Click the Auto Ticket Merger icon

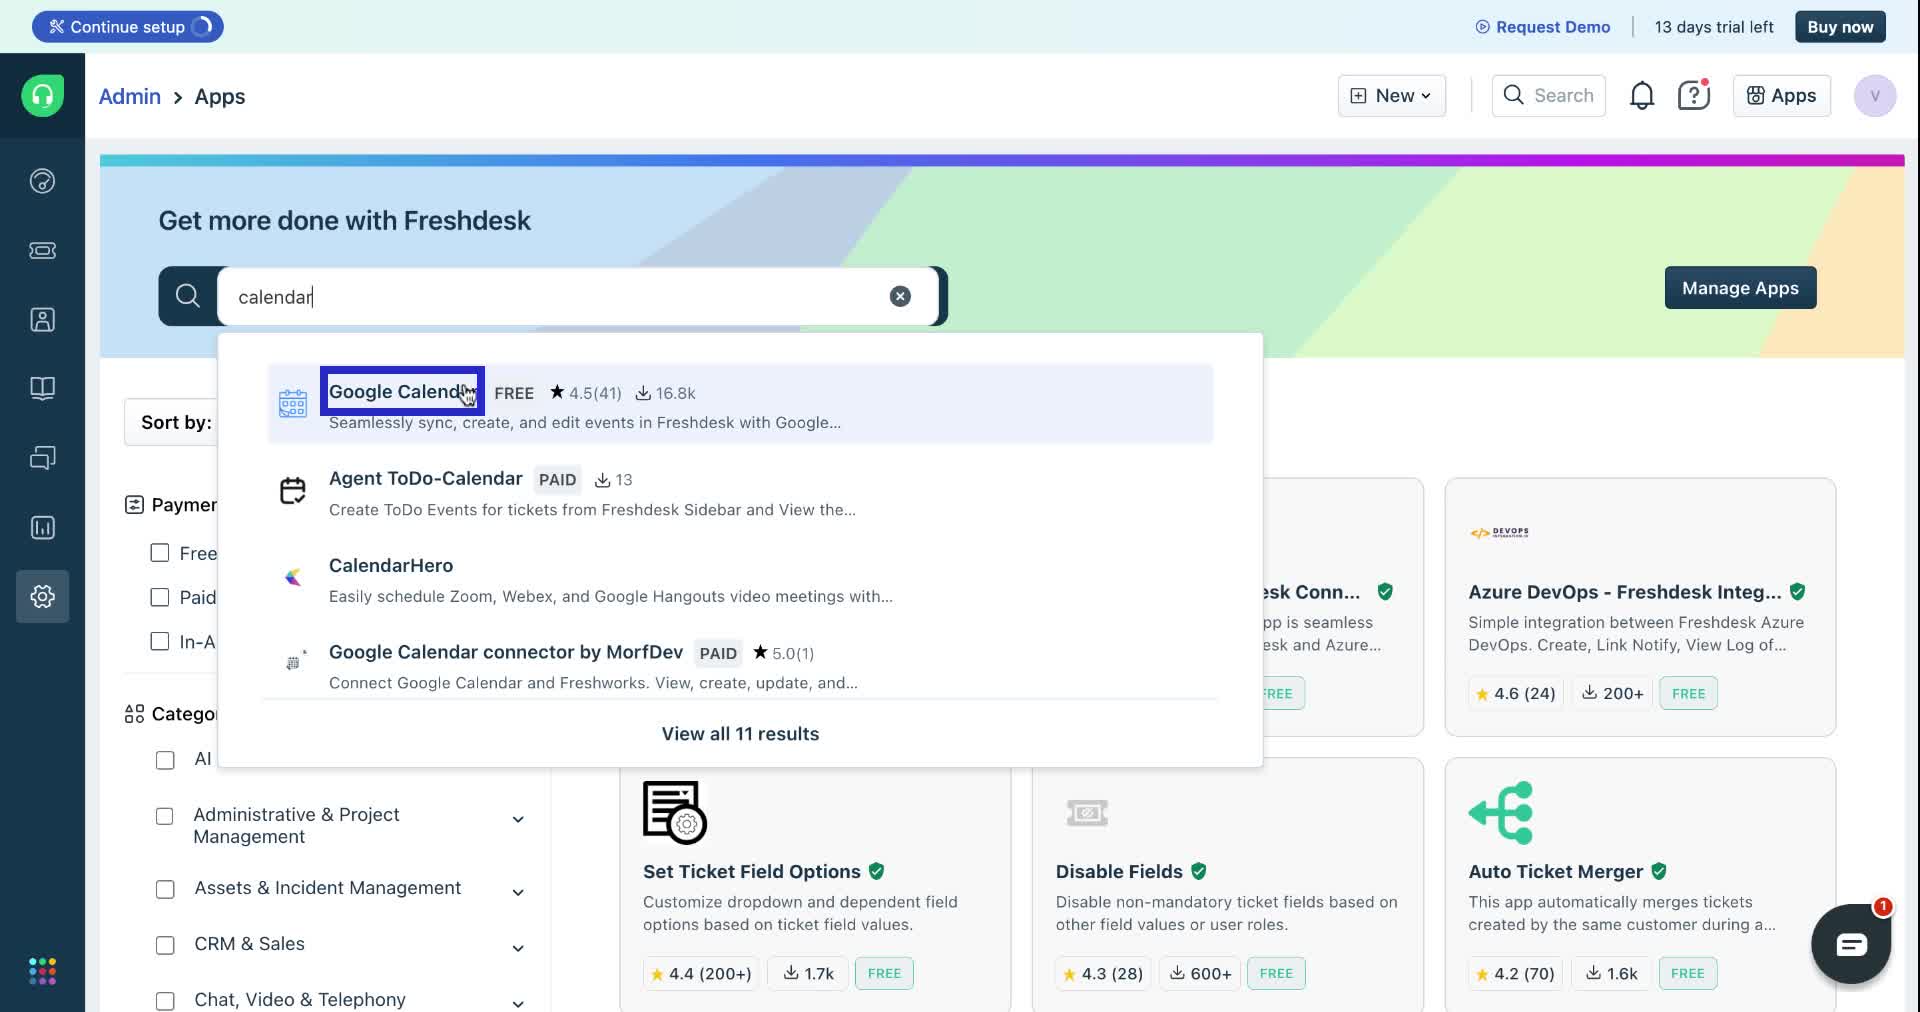[1500, 813]
